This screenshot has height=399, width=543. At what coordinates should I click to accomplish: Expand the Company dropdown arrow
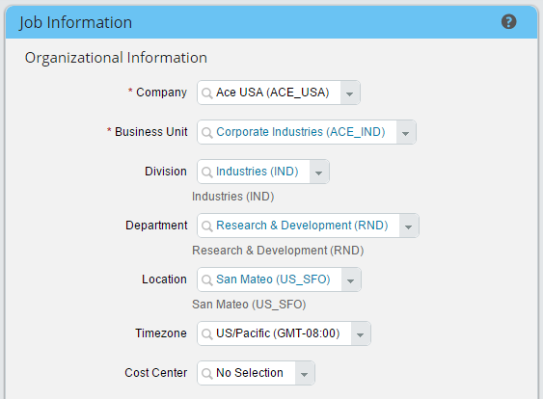(x=350, y=93)
